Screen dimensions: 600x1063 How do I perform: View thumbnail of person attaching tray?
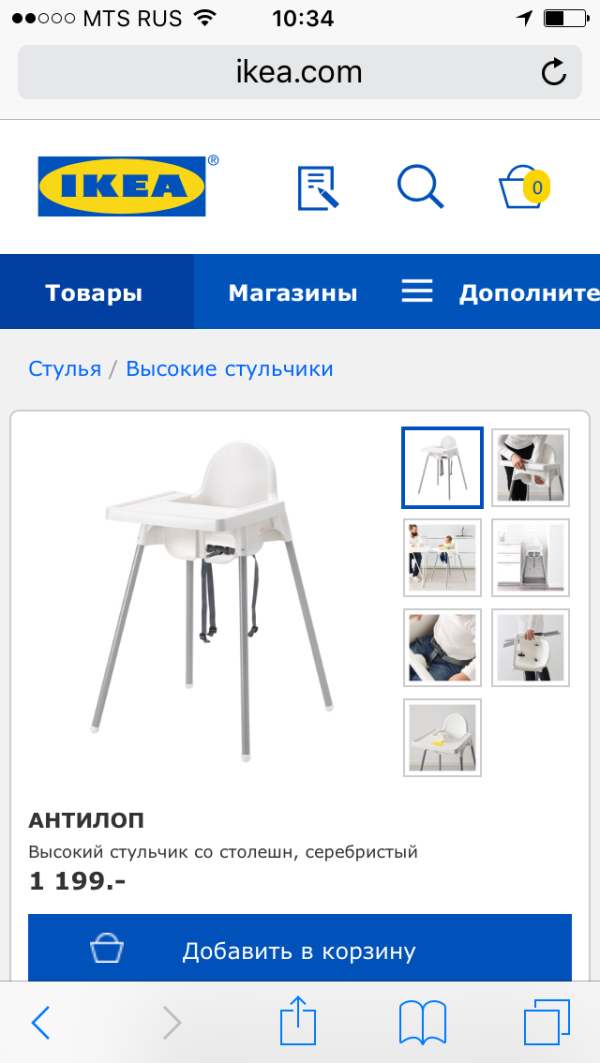(x=530, y=468)
